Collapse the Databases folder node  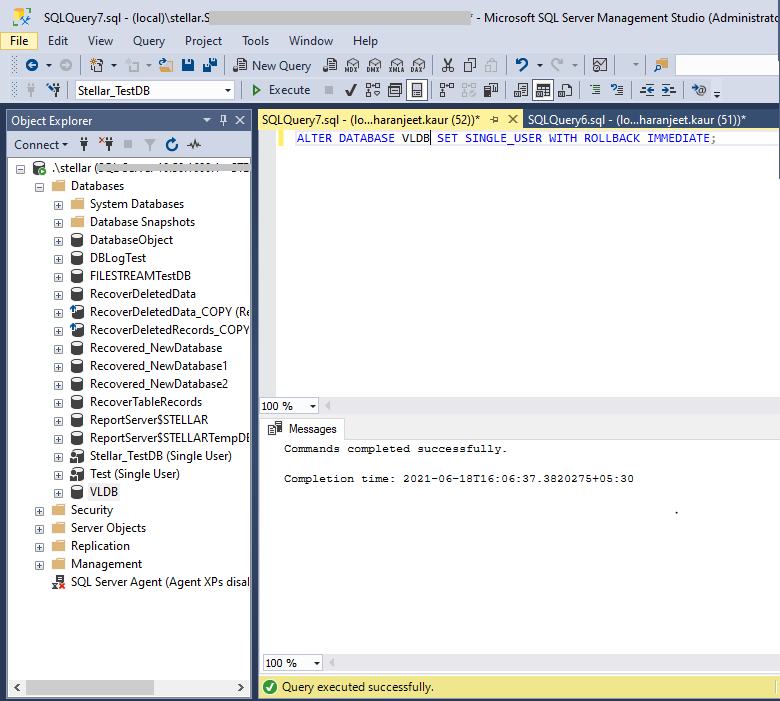coord(39,187)
